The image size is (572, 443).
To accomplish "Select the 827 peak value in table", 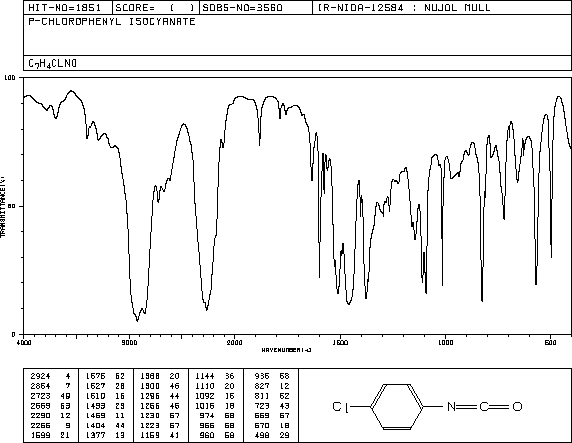I will [x=262, y=386].
